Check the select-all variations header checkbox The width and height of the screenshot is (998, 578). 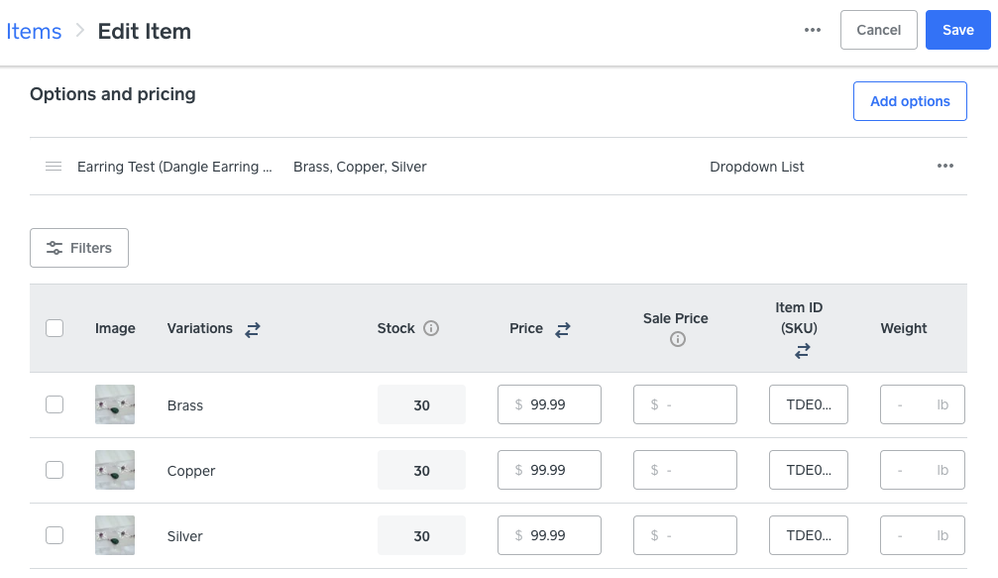[x=55, y=328]
